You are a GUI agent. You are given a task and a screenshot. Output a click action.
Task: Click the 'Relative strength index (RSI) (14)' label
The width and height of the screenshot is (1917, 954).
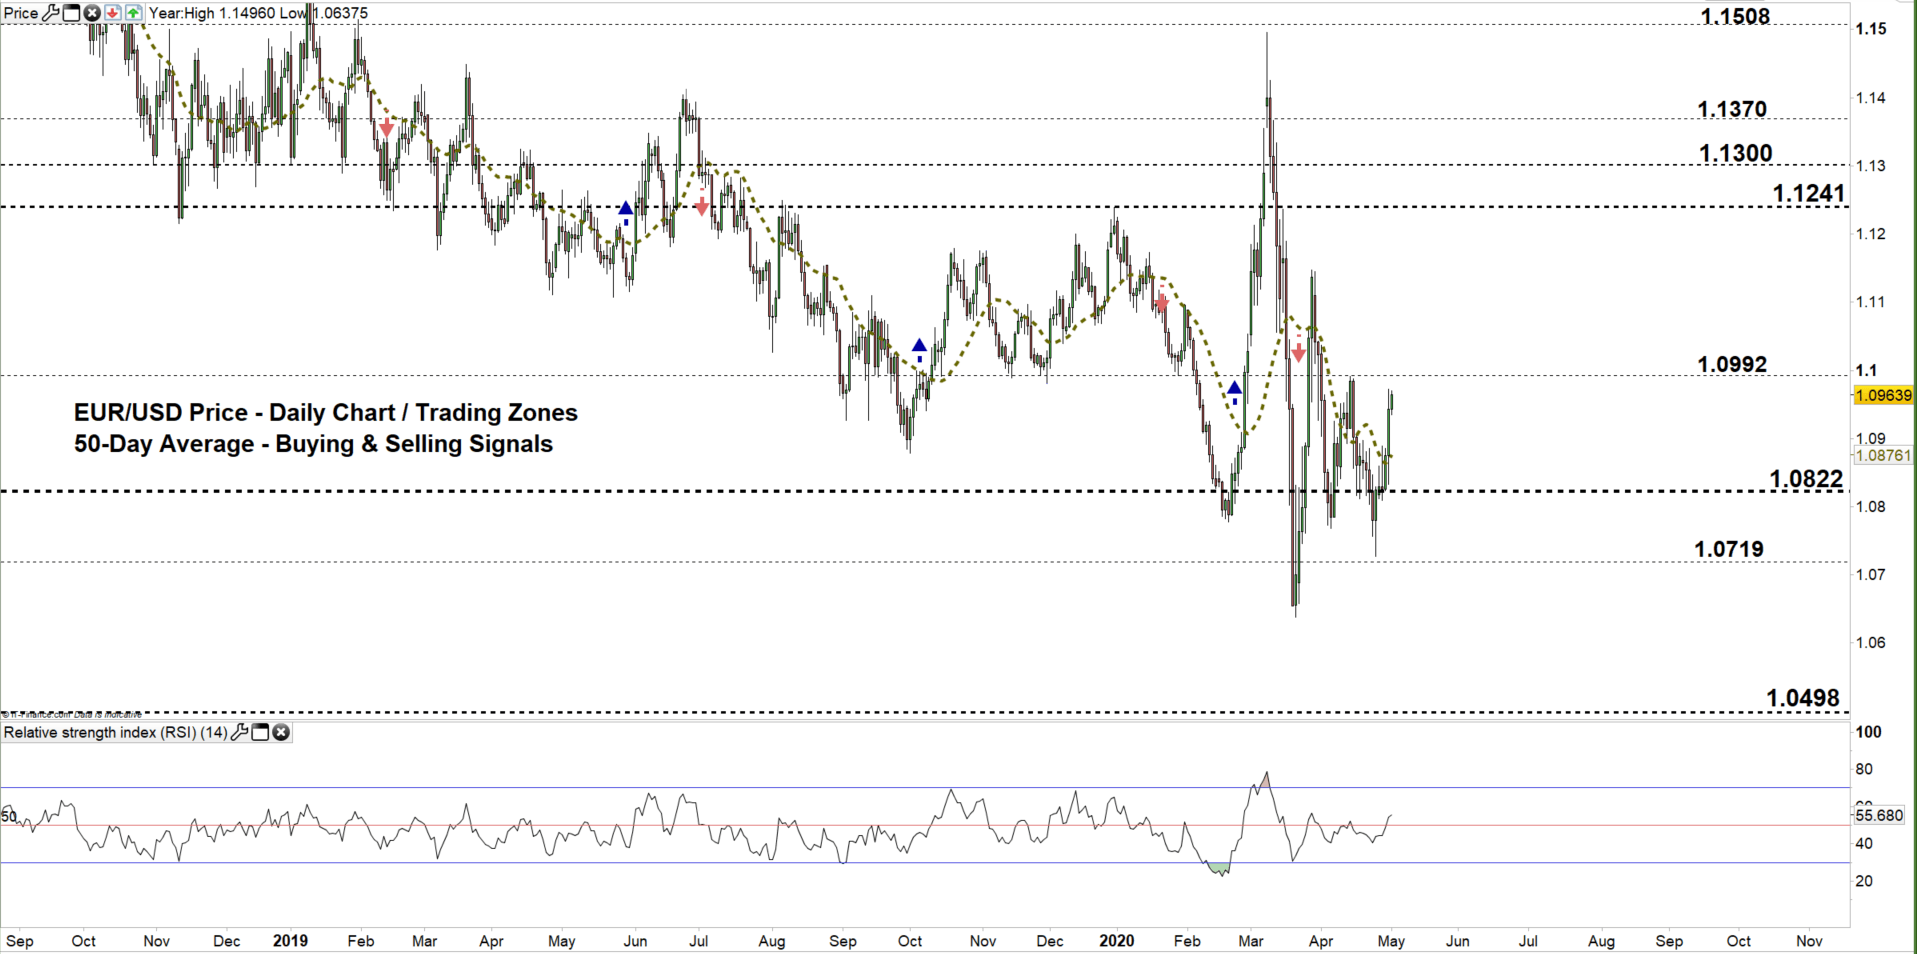click(116, 732)
